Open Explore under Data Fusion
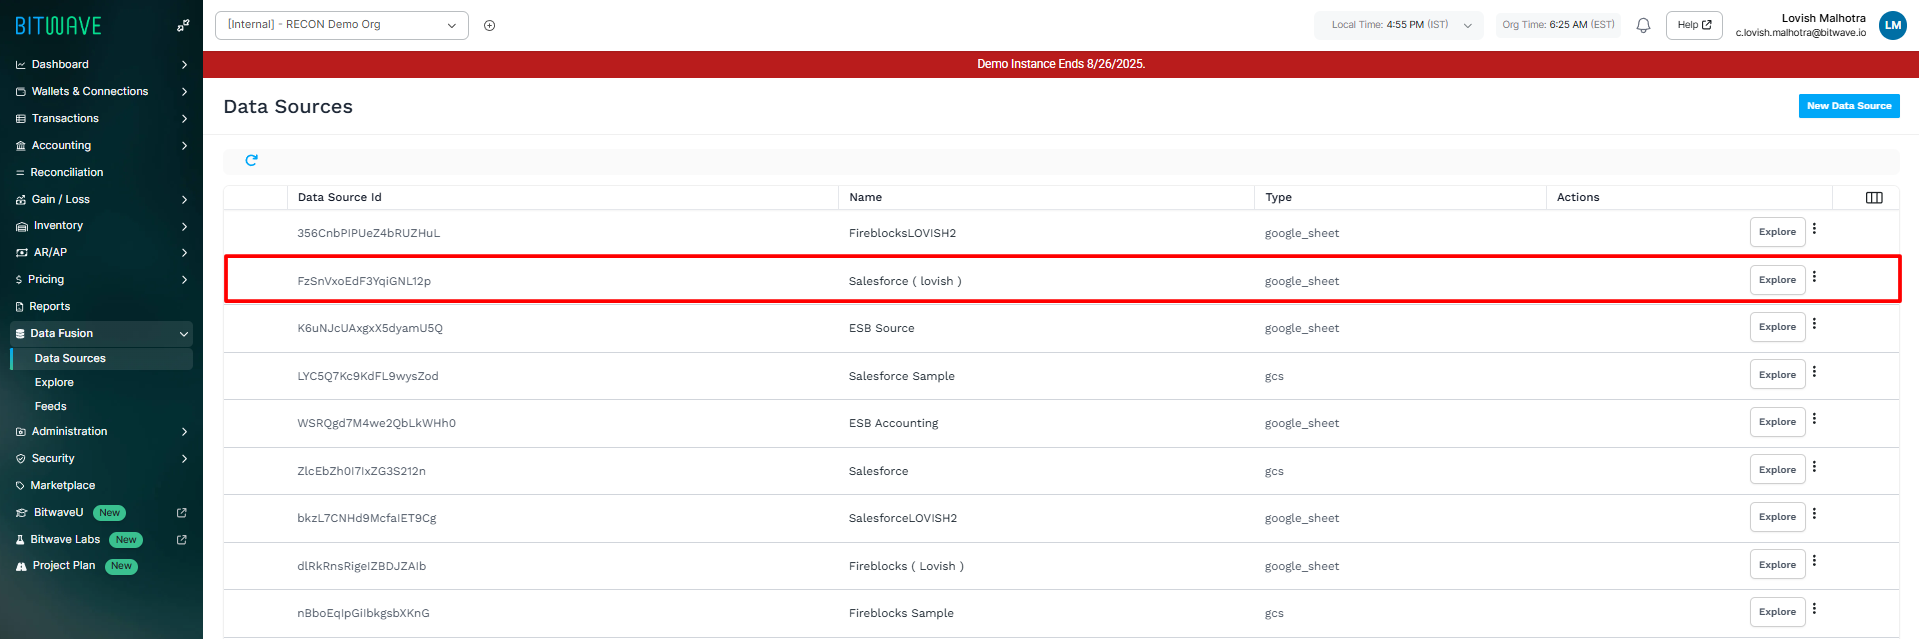The height and width of the screenshot is (639, 1919). (54, 383)
